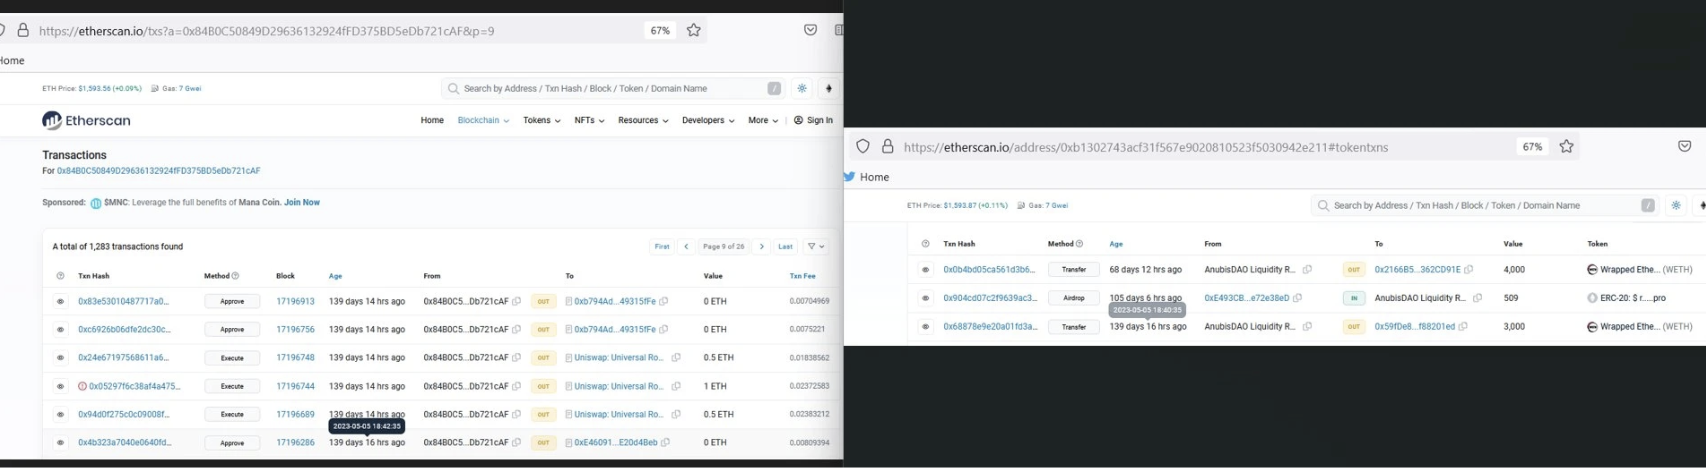Screen dimensions: 1706x468
Task: Bookmark the right address page with star icon
Action: coord(1567,147)
